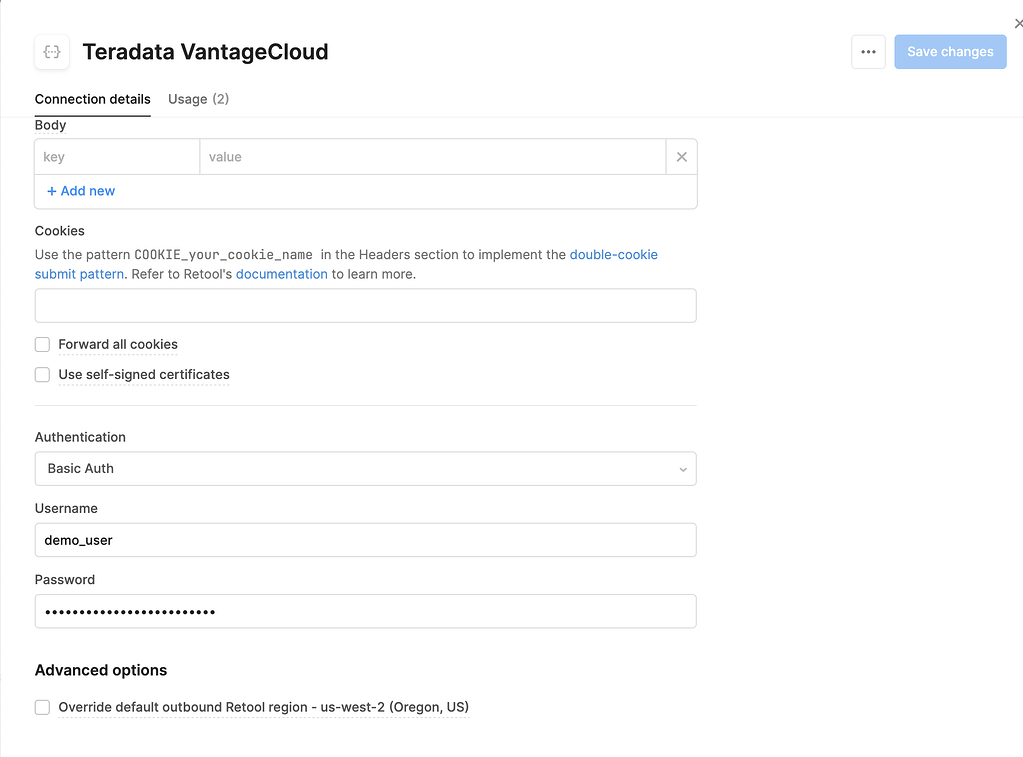Open Retool's documentation link
Viewport: 1023px width, 757px height.
point(281,274)
